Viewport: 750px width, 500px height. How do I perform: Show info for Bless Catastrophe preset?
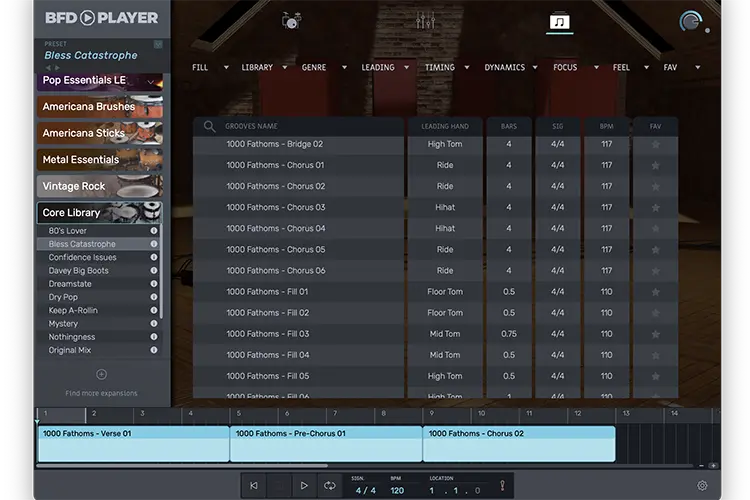pyautogui.click(x=154, y=244)
